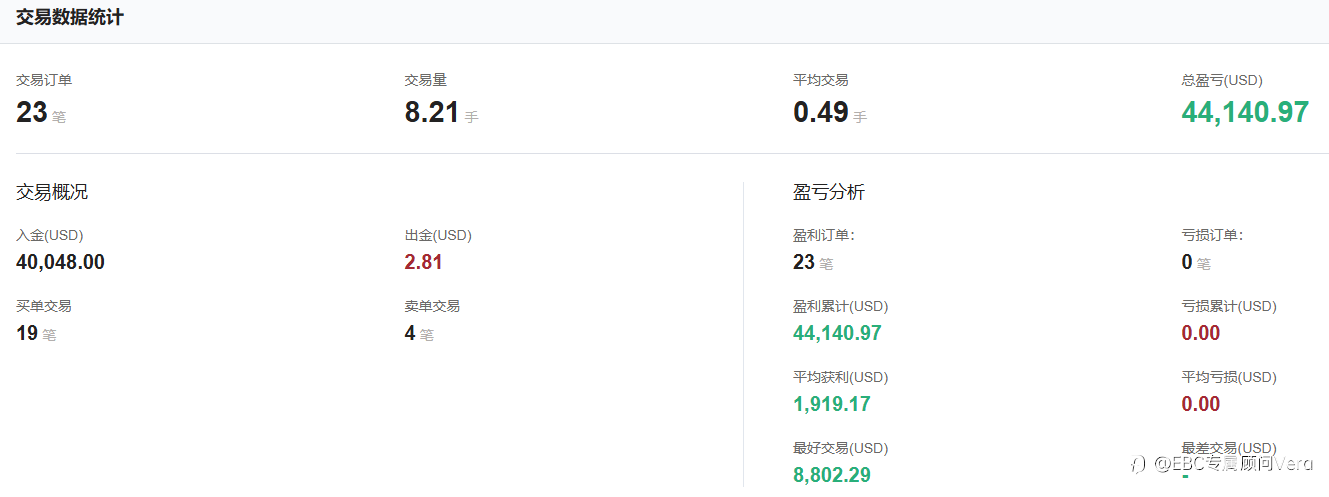Viewport: 1329px width, 497px height.
Task: Click the 交易数据统计 heading
Action: pos(70,17)
